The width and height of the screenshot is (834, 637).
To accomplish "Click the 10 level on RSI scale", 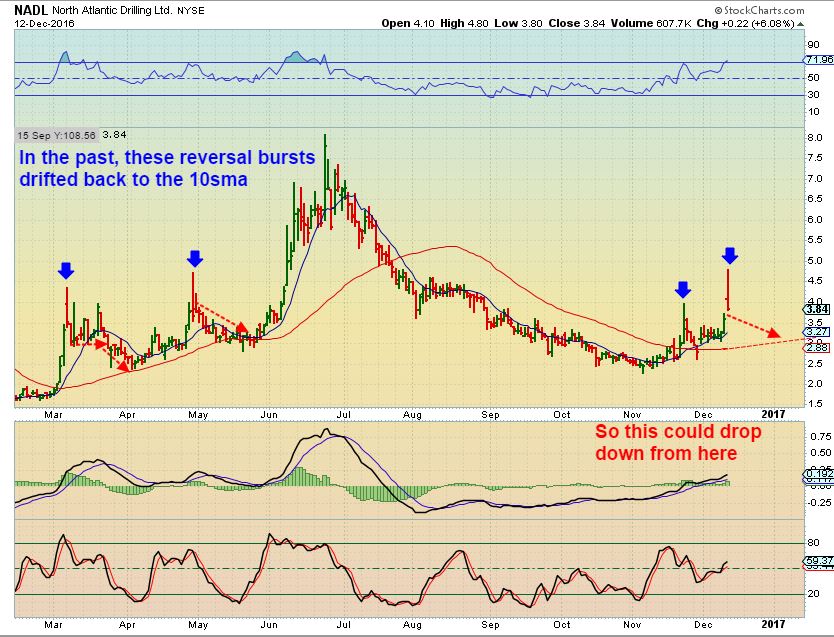I will [813, 112].
